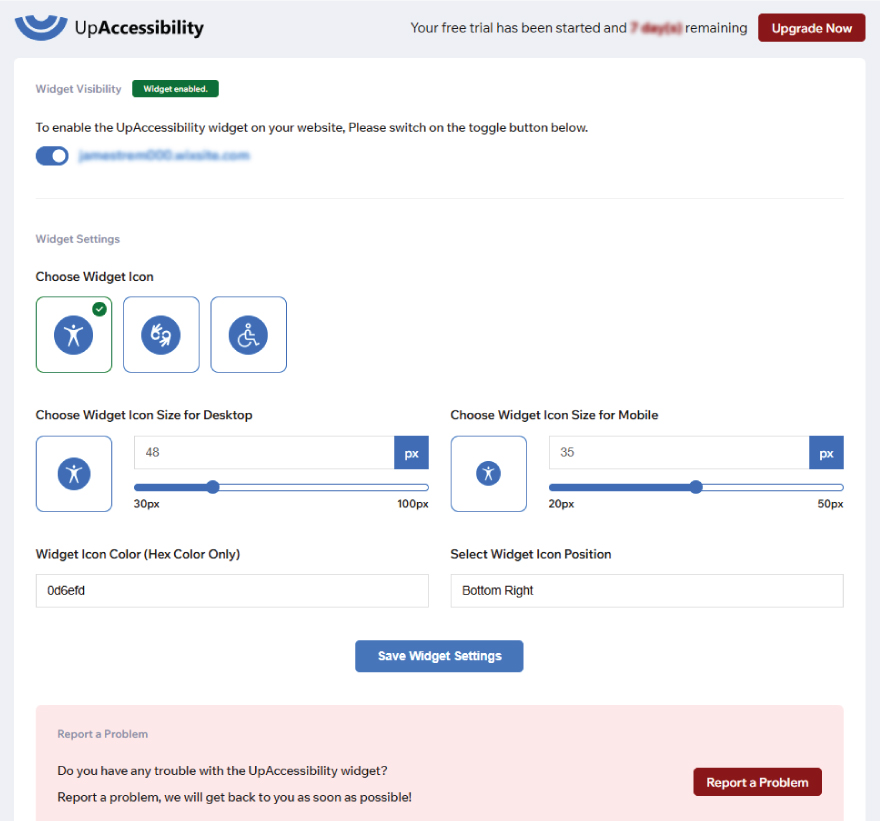
Task: Click the px unit label for desktop size
Action: [x=412, y=453]
